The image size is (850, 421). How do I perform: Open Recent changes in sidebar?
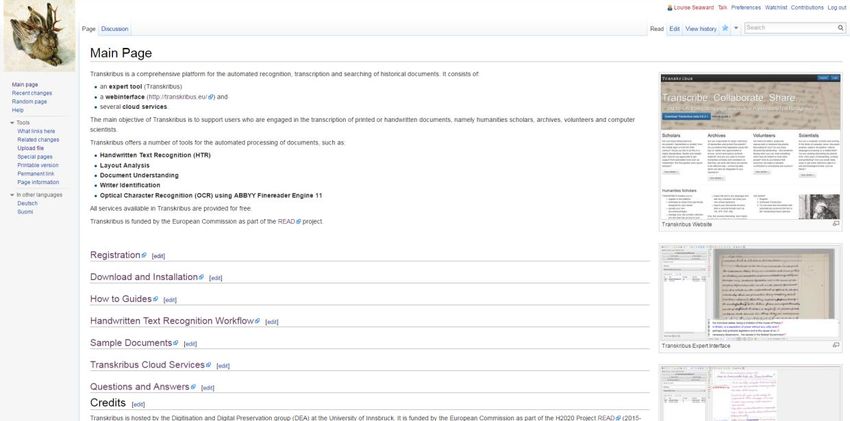coord(32,93)
